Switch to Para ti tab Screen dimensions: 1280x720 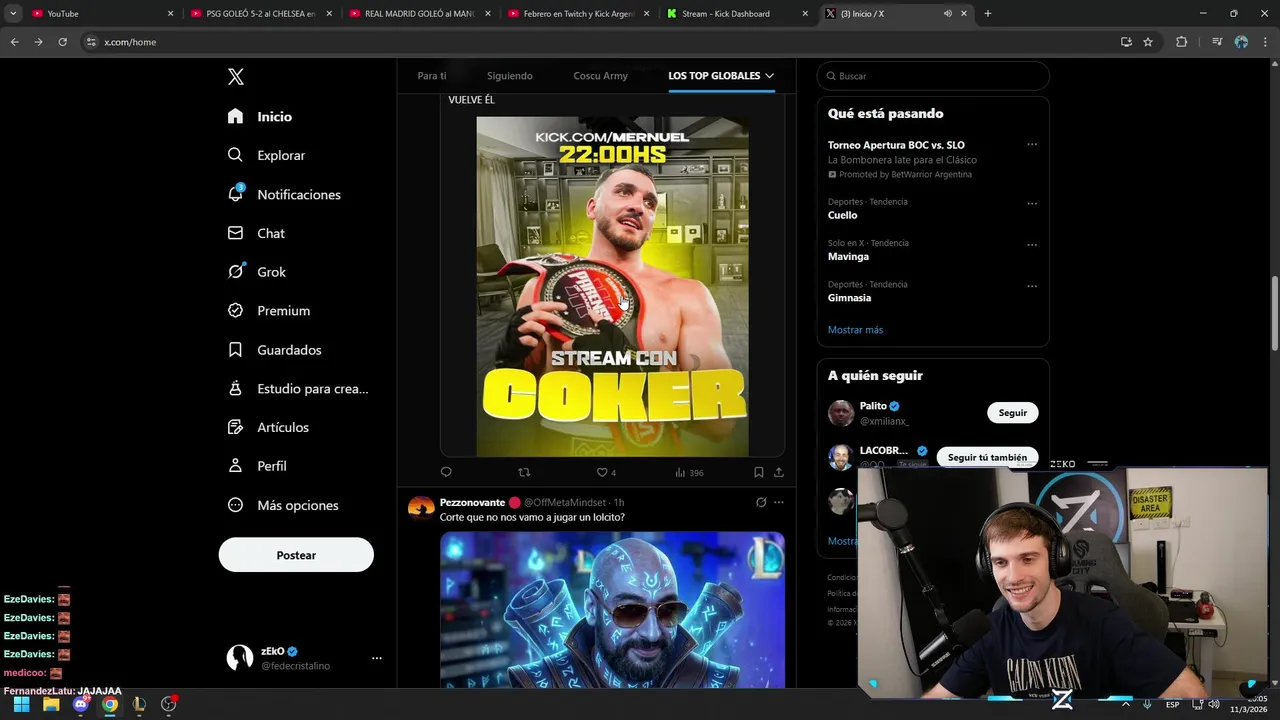432,76
